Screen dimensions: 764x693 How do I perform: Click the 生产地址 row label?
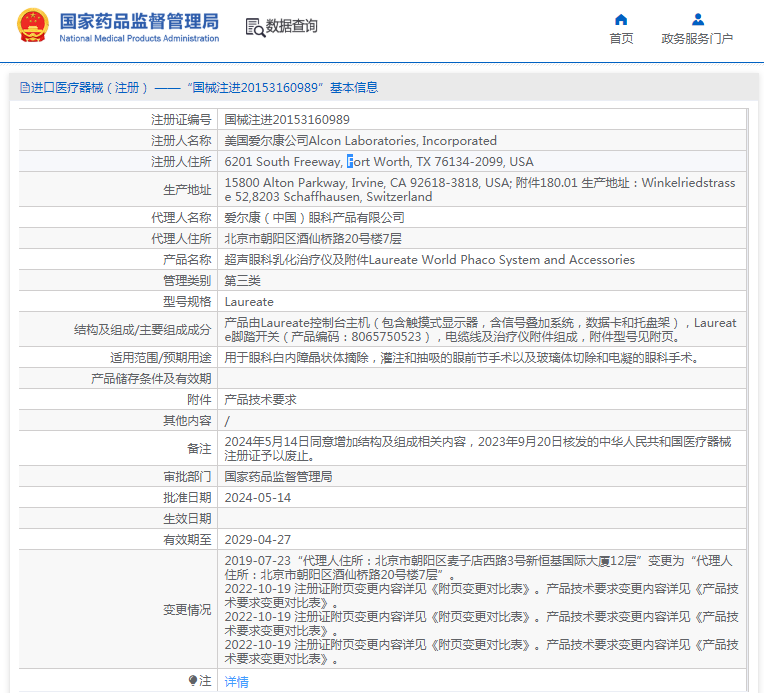187,190
